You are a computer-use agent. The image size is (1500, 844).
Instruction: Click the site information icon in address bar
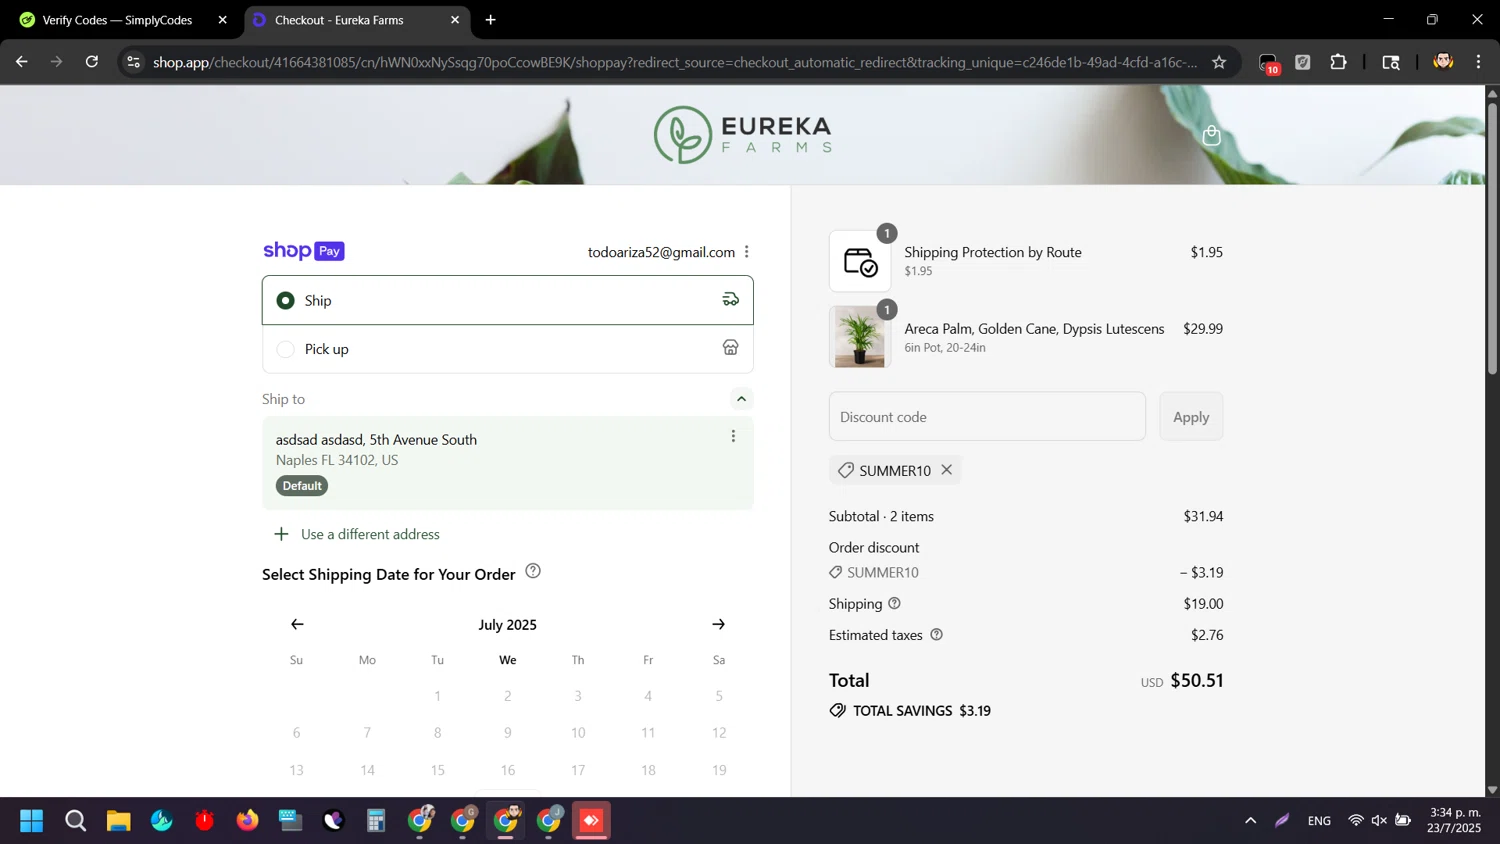(x=133, y=62)
